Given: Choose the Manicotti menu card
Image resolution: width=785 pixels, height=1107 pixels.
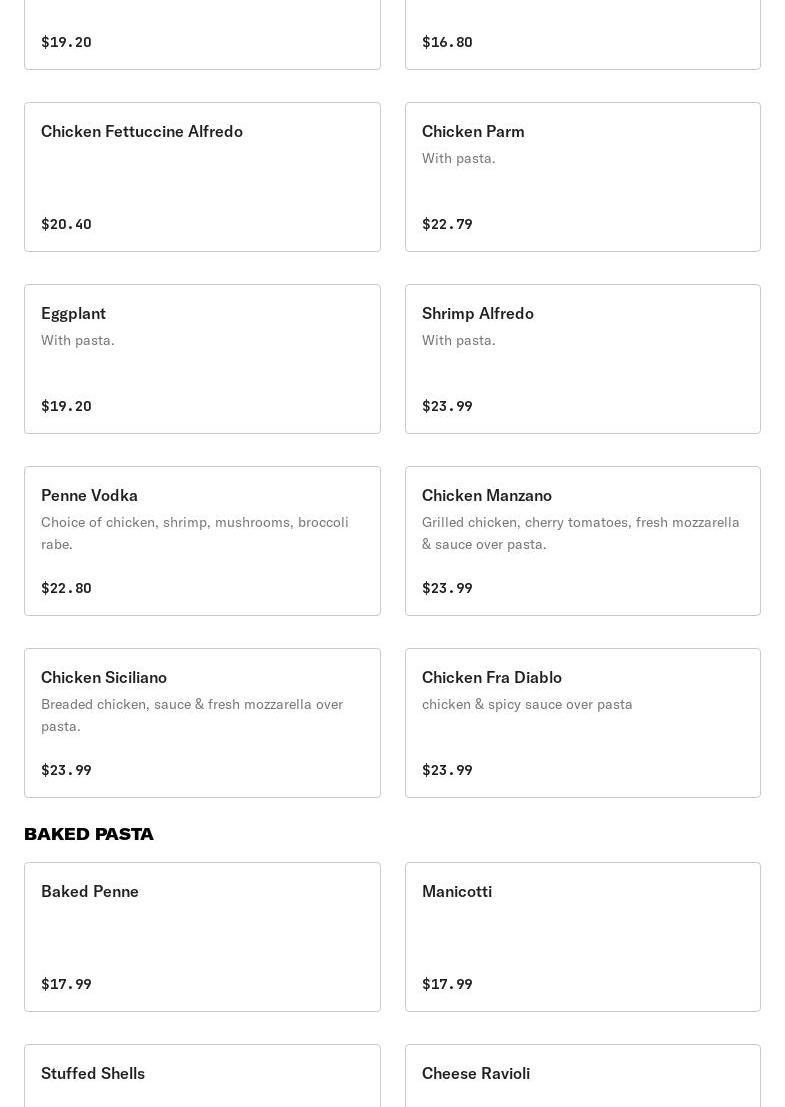Looking at the screenshot, I should 582,937.
